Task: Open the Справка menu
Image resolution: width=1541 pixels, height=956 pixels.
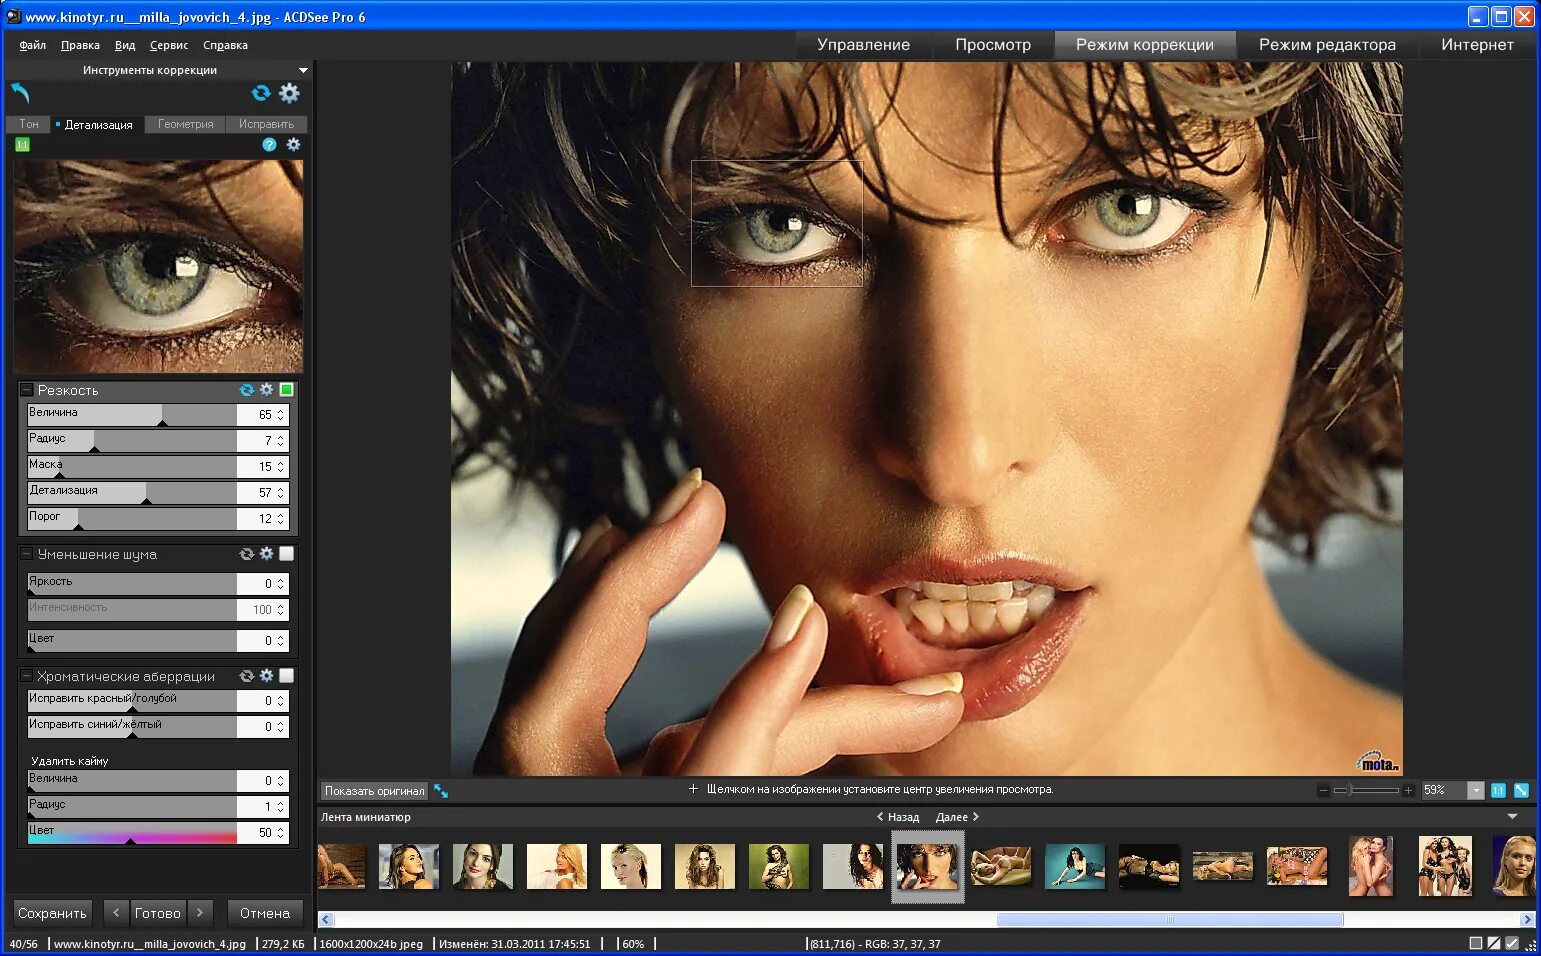Action: (225, 45)
